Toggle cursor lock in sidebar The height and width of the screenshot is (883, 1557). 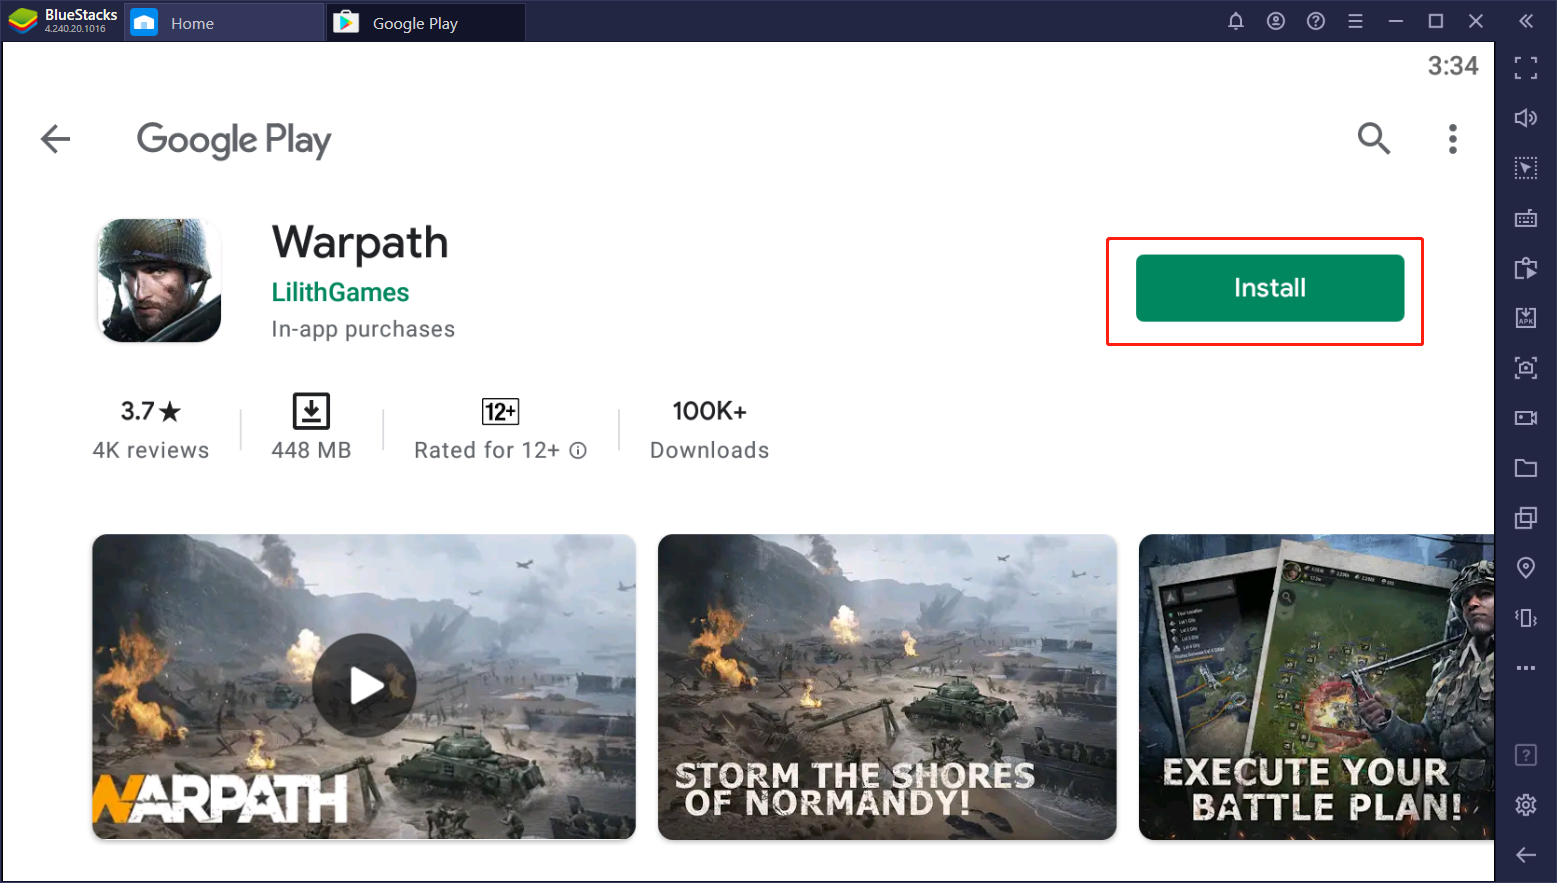click(1526, 168)
